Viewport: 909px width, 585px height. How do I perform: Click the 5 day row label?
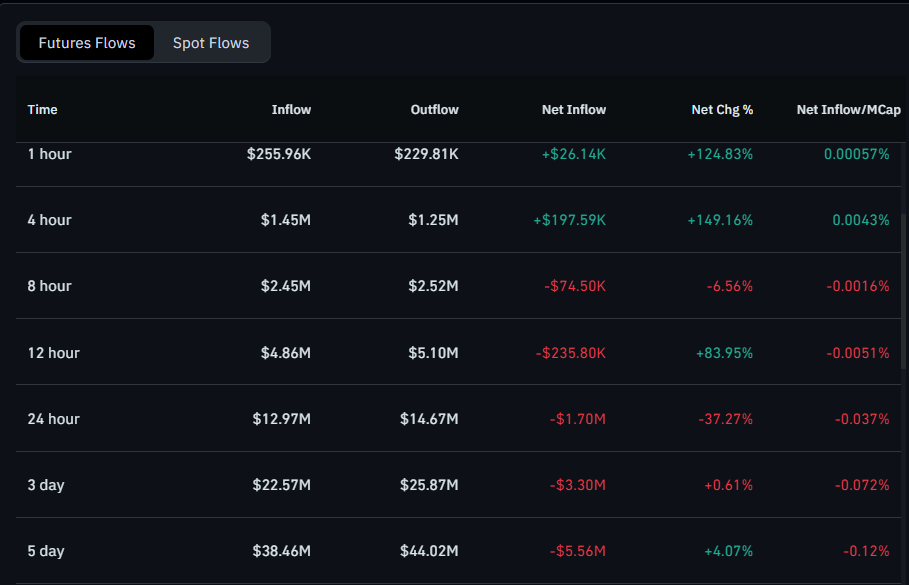click(x=46, y=551)
